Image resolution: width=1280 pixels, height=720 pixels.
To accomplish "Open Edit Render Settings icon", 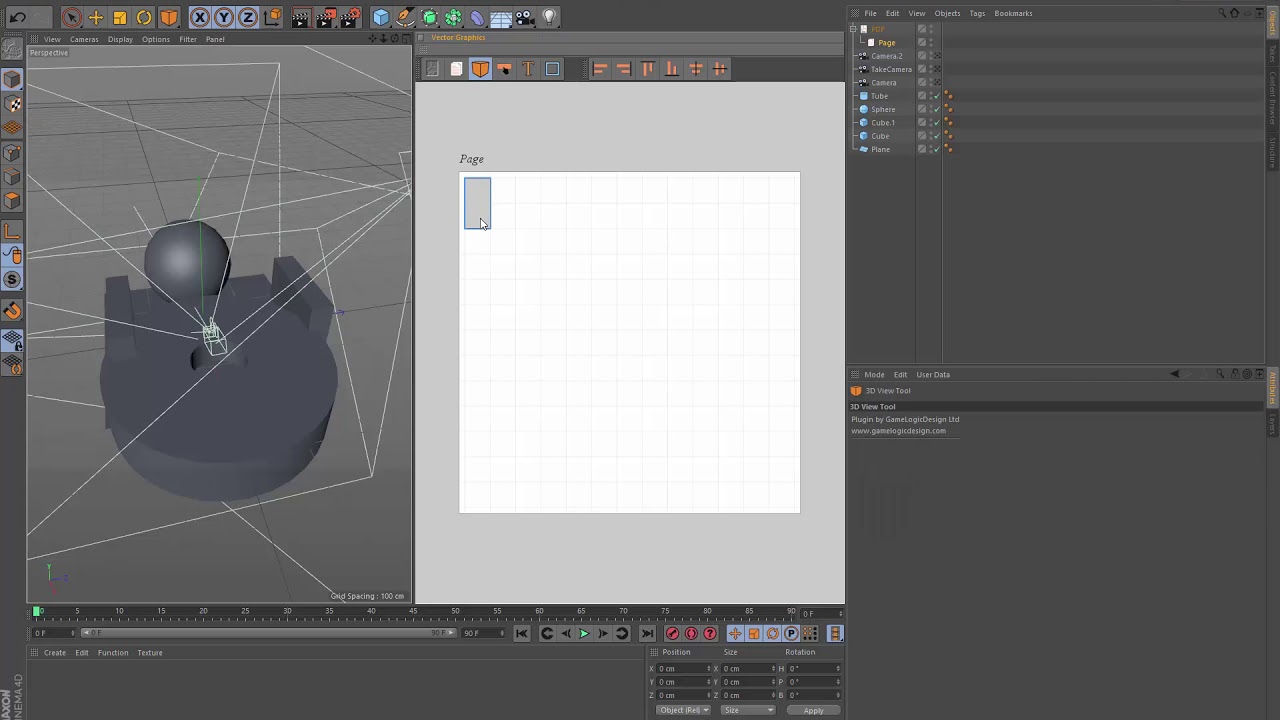I will [350, 17].
